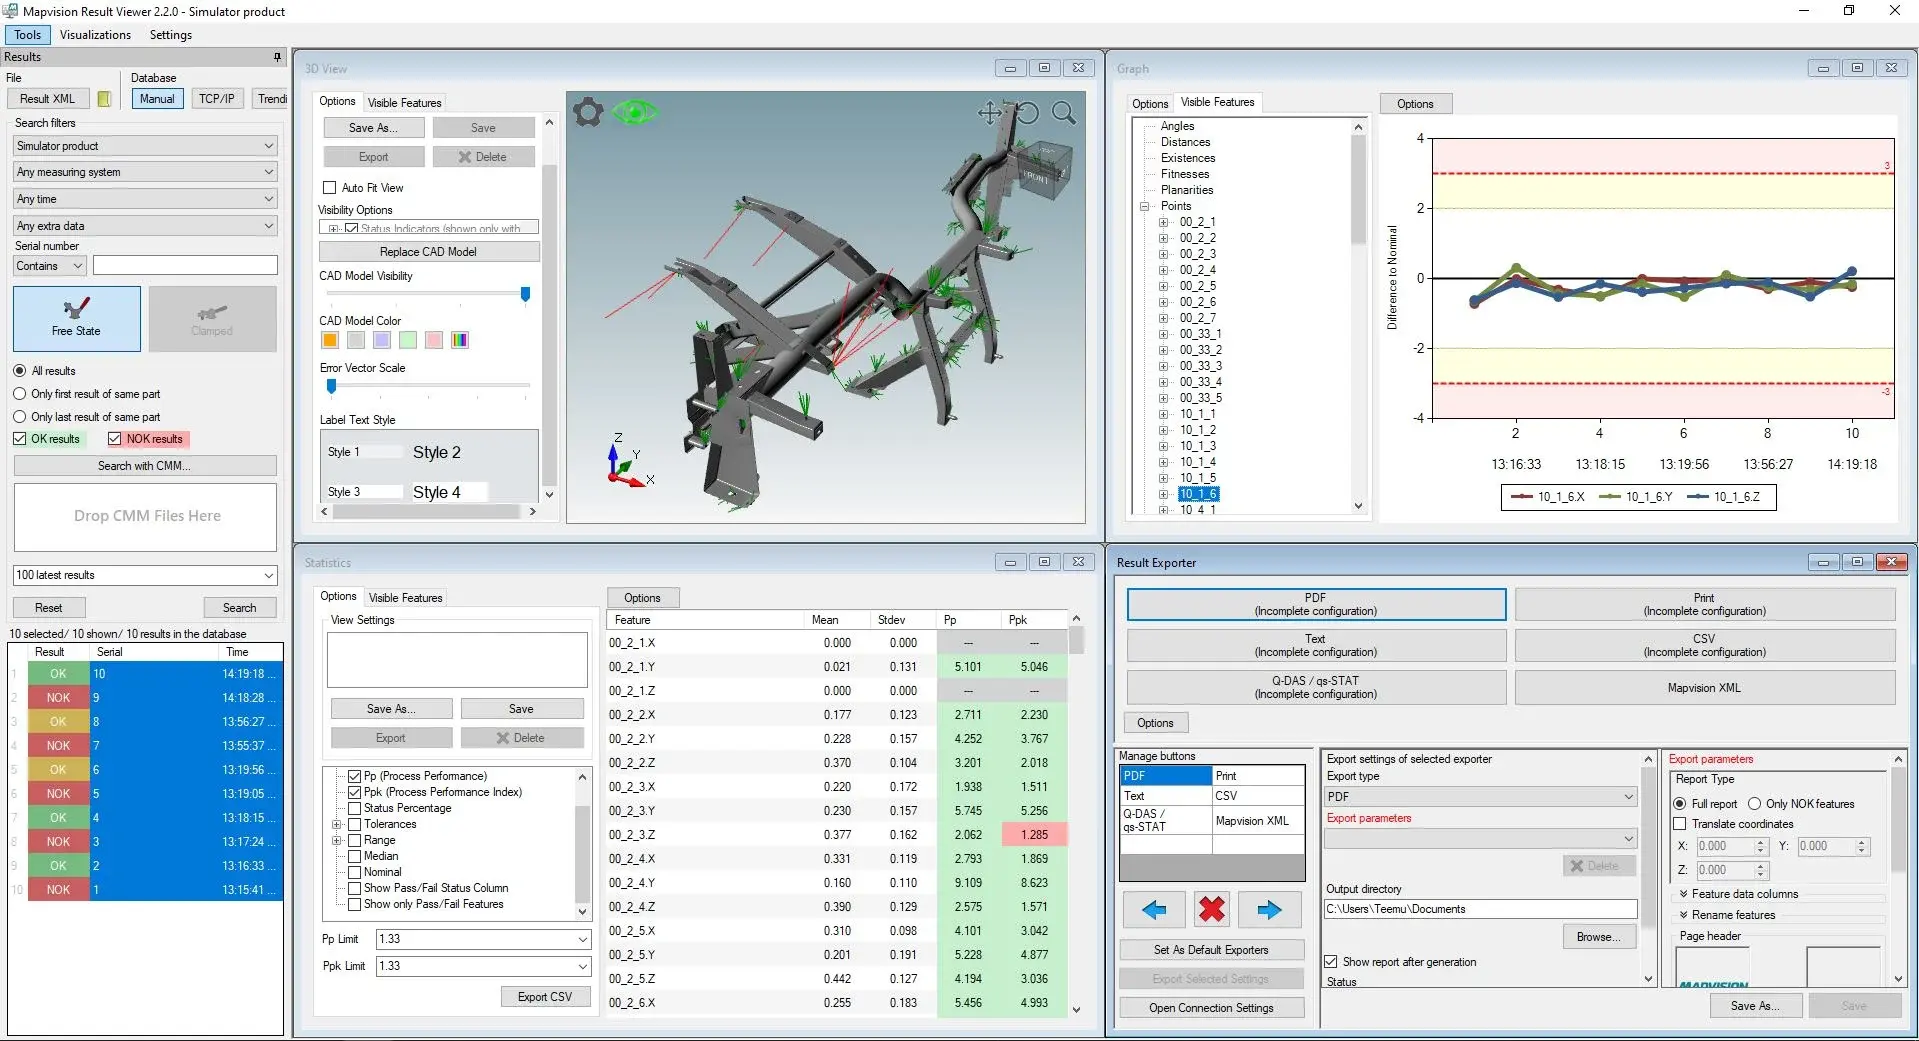Open the Visualizations menu
Image resolution: width=1919 pixels, height=1041 pixels.
[x=95, y=35]
